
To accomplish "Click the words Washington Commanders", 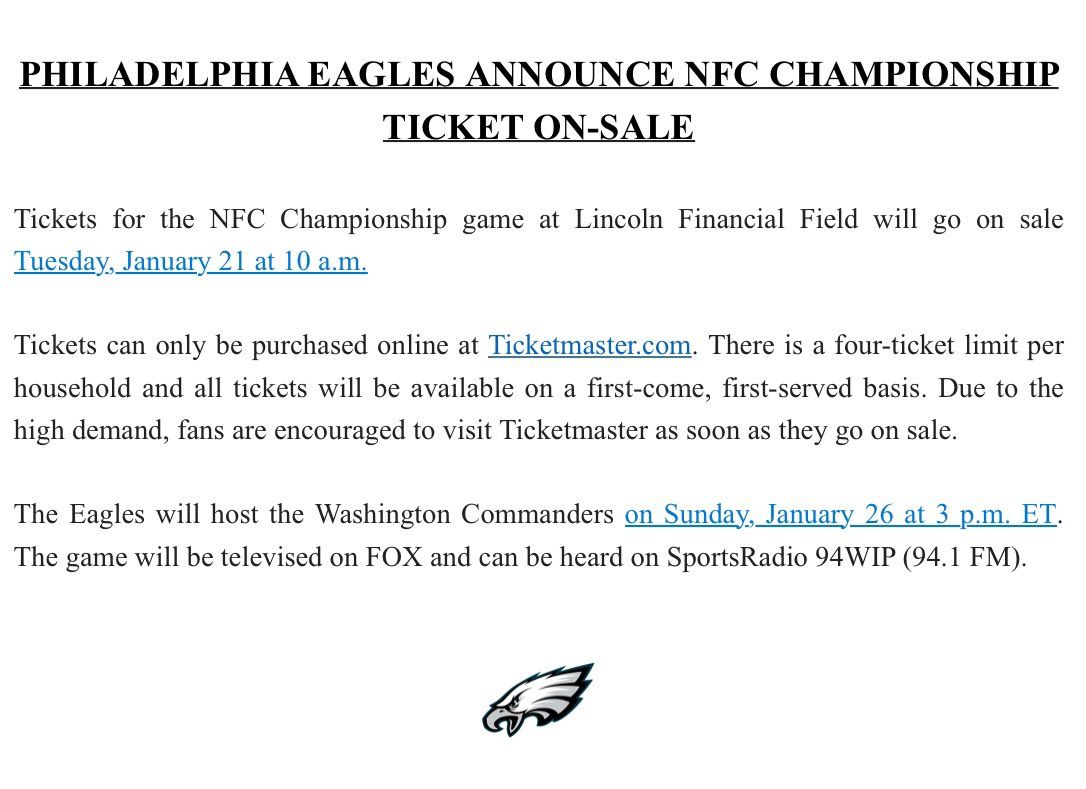I will coord(464,515).
